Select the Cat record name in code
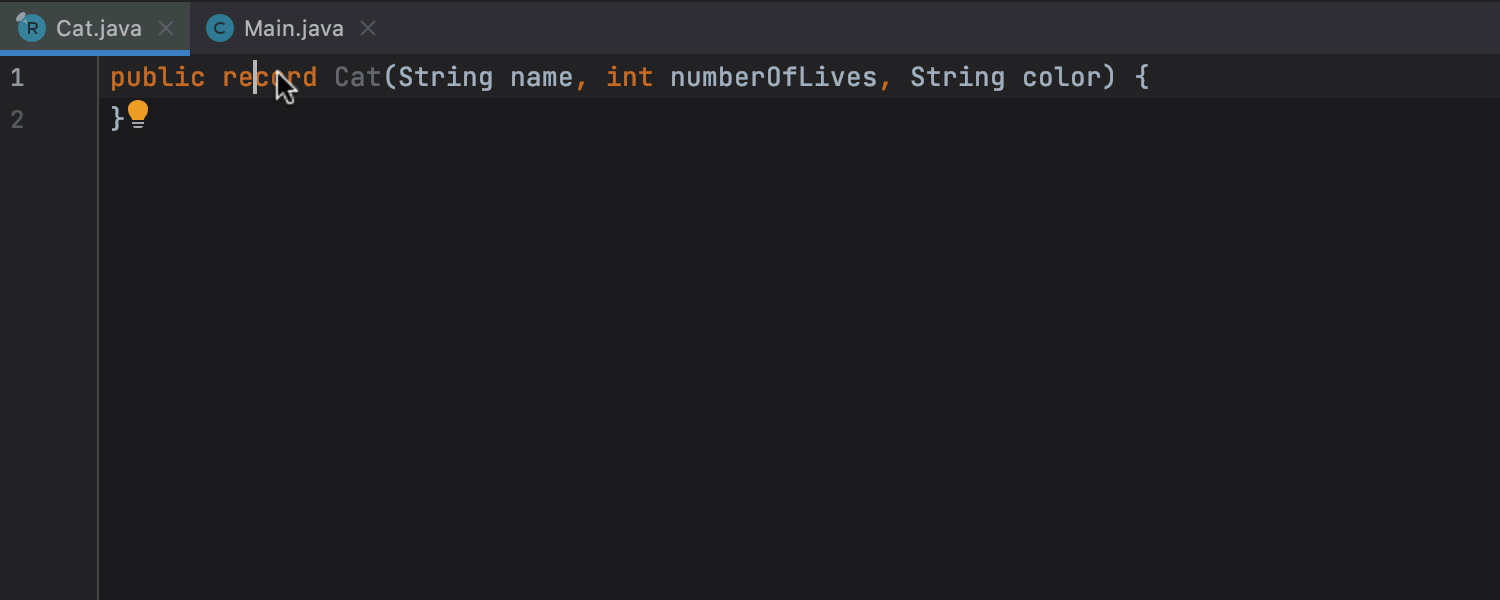 pyautogui.click(x=356, y=77)
